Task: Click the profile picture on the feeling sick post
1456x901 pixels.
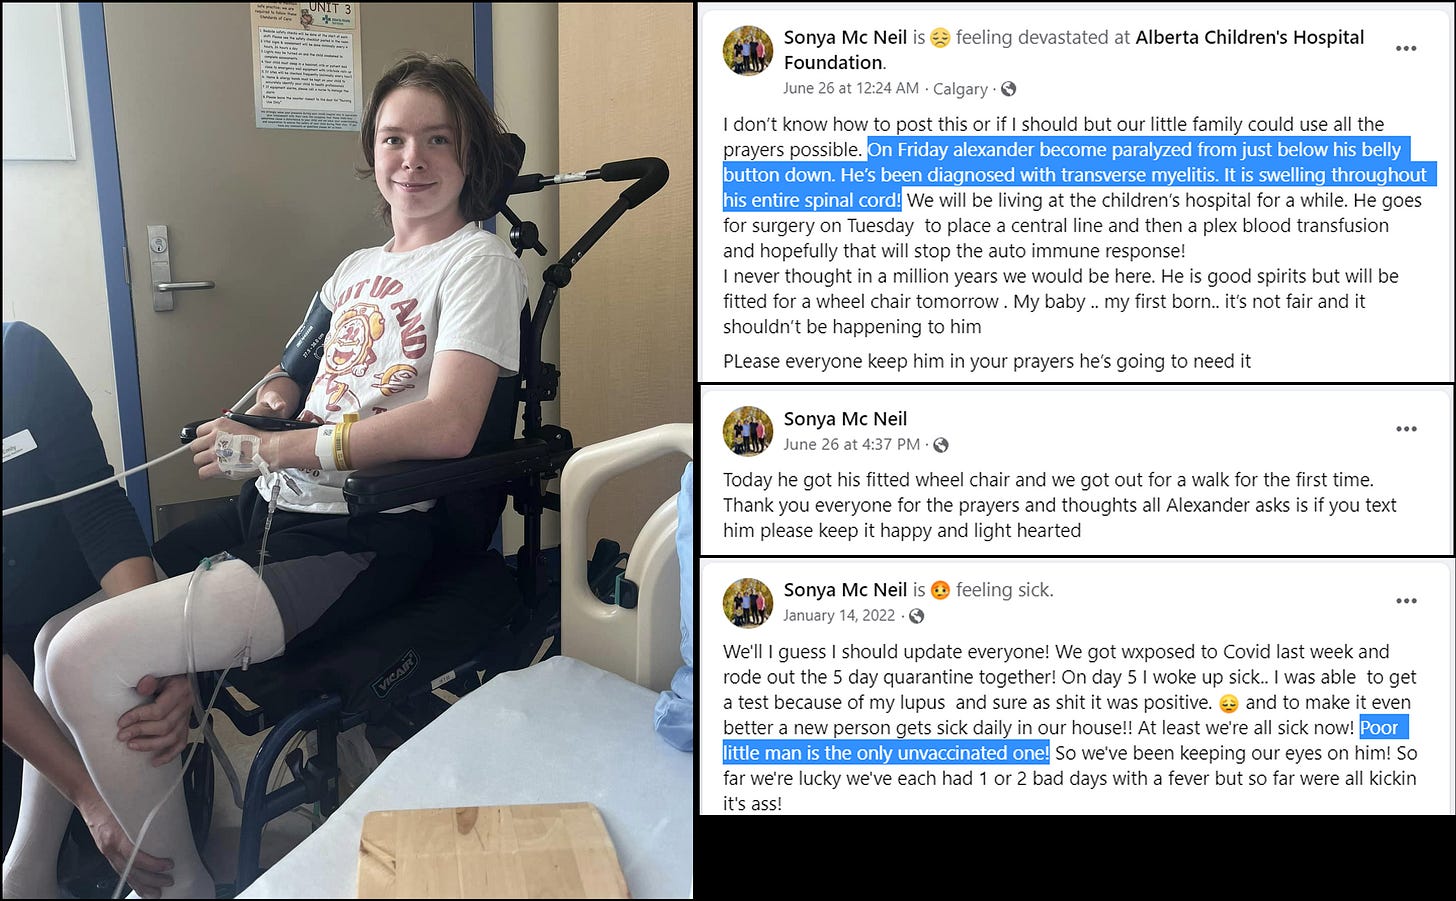Action: point(748,603)
